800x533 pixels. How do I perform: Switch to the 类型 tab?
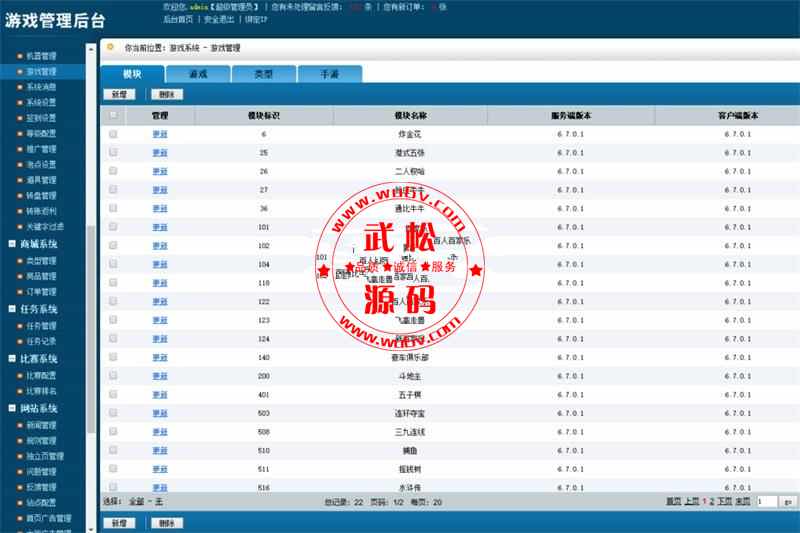(264, 74)
